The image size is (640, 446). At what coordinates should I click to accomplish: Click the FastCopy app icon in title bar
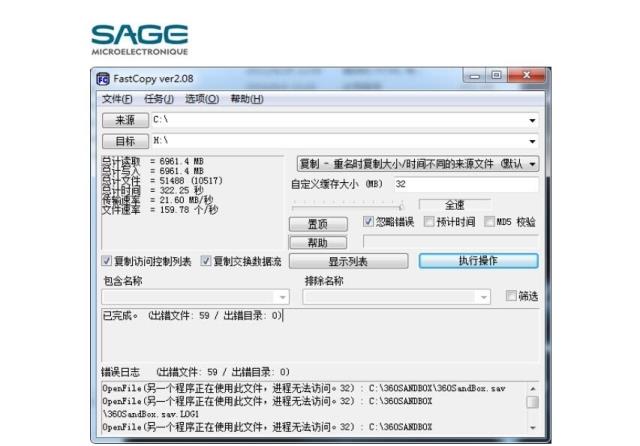[x=103, y=79]
